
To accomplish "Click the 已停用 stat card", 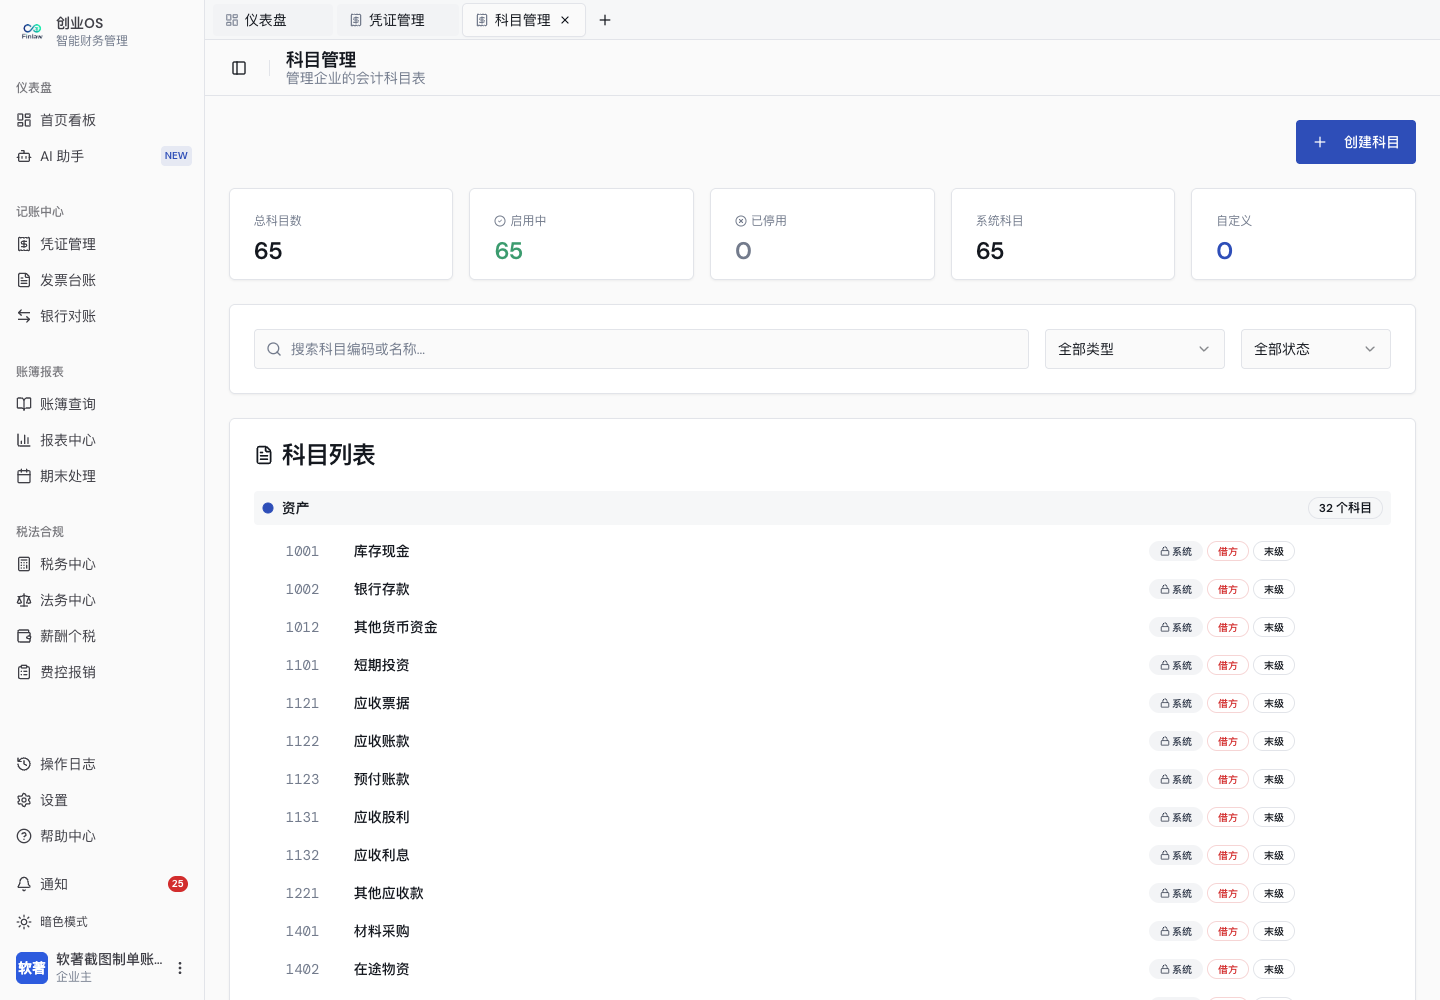I will coord(822,234).
